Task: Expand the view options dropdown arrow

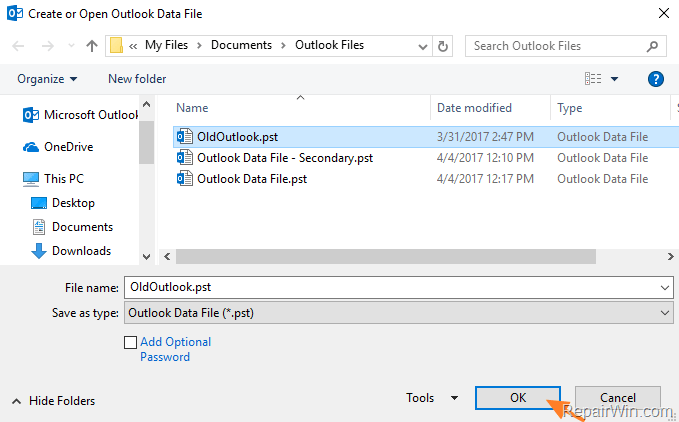Action: point(614,79)
